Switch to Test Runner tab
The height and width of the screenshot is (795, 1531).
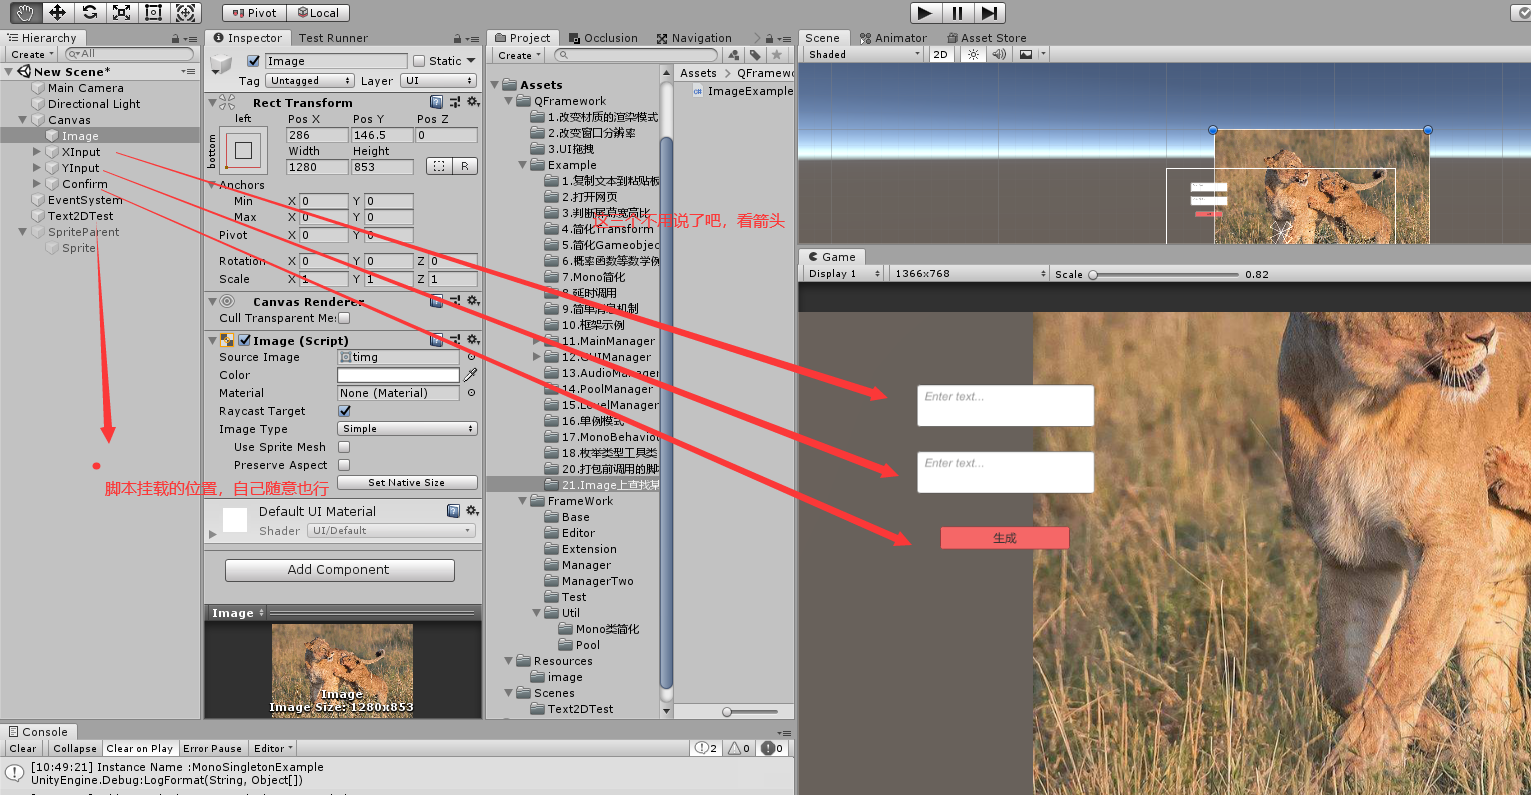click(x=333, y=38)
